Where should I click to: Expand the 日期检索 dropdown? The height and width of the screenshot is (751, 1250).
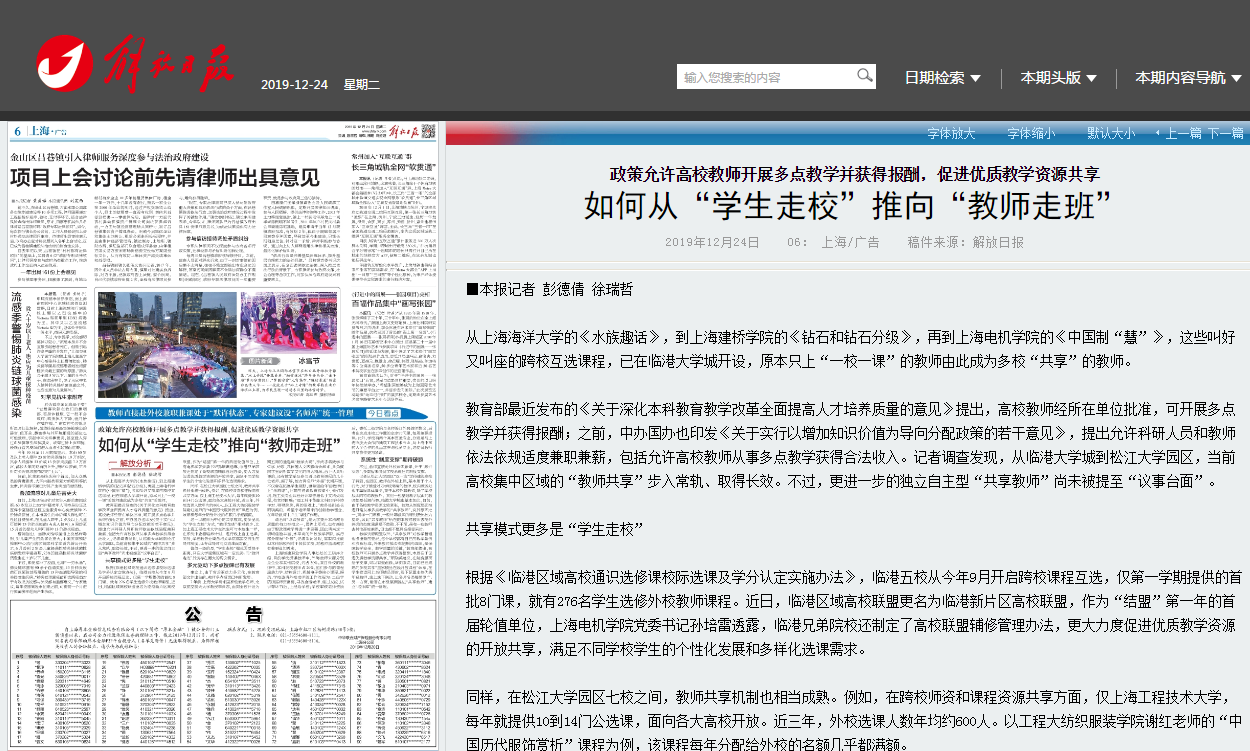[942, 78]
